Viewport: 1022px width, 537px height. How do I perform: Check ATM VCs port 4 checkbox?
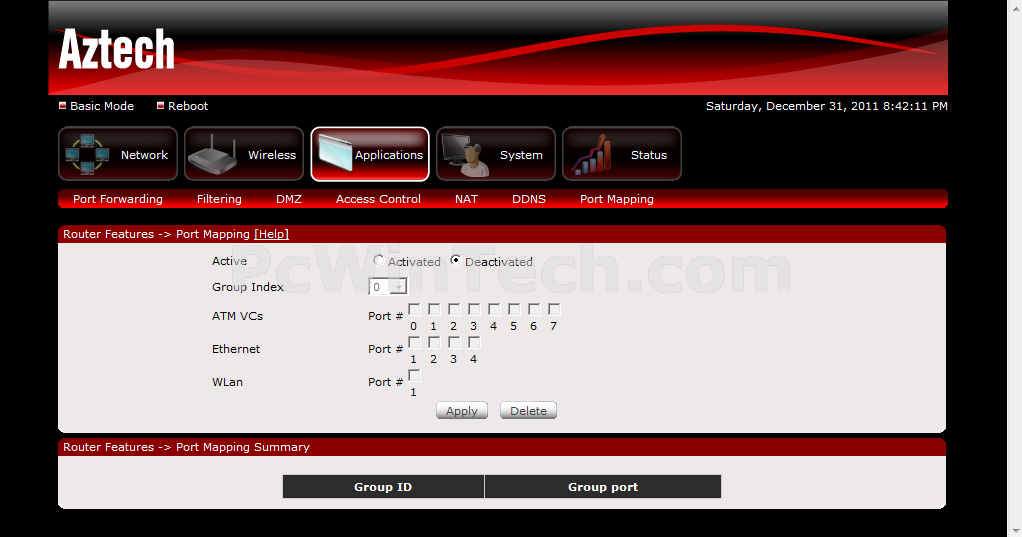[494, 309]
